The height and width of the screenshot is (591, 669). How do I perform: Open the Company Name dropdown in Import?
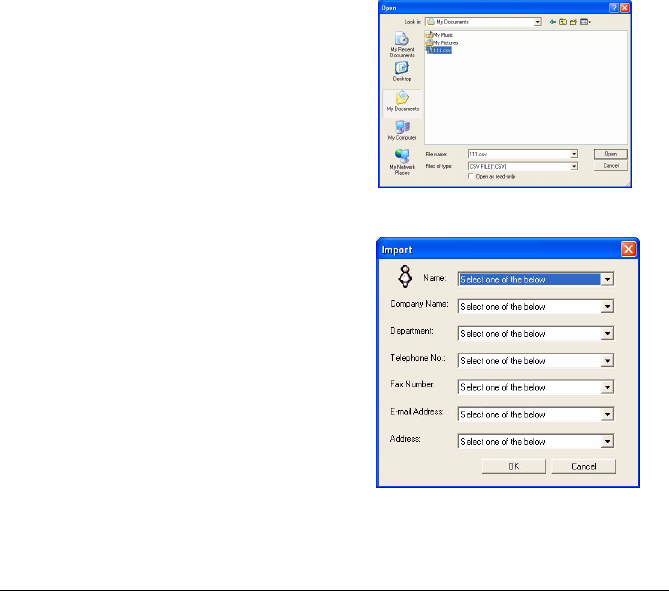[607, 306]
